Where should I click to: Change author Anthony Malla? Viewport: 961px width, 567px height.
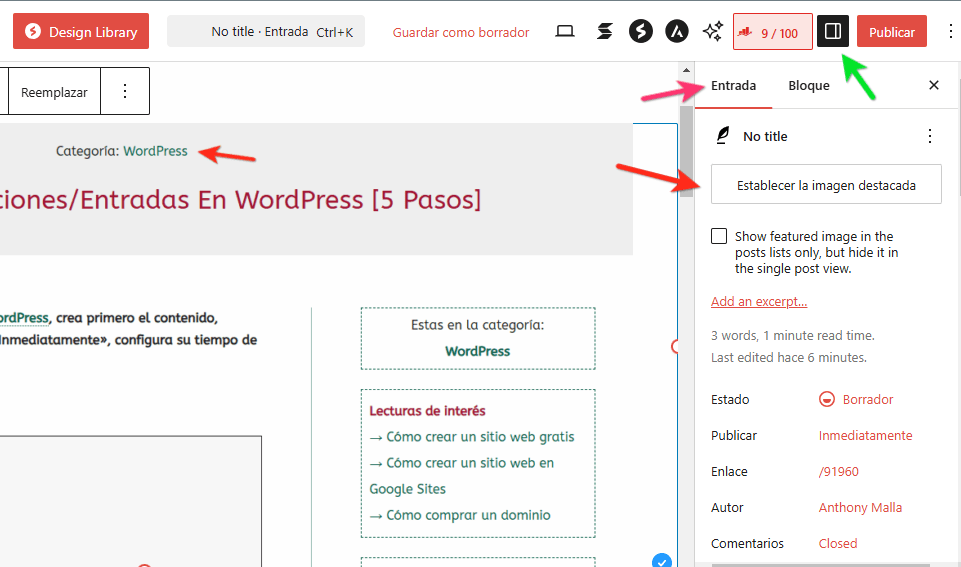(x=860, y=508)
